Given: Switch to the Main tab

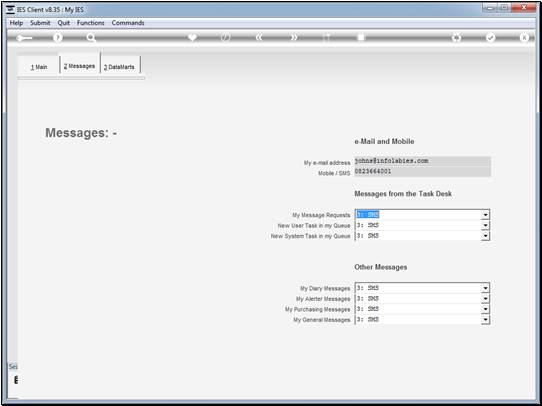Looking at the screenshot, I should click(x=39, y=67).
